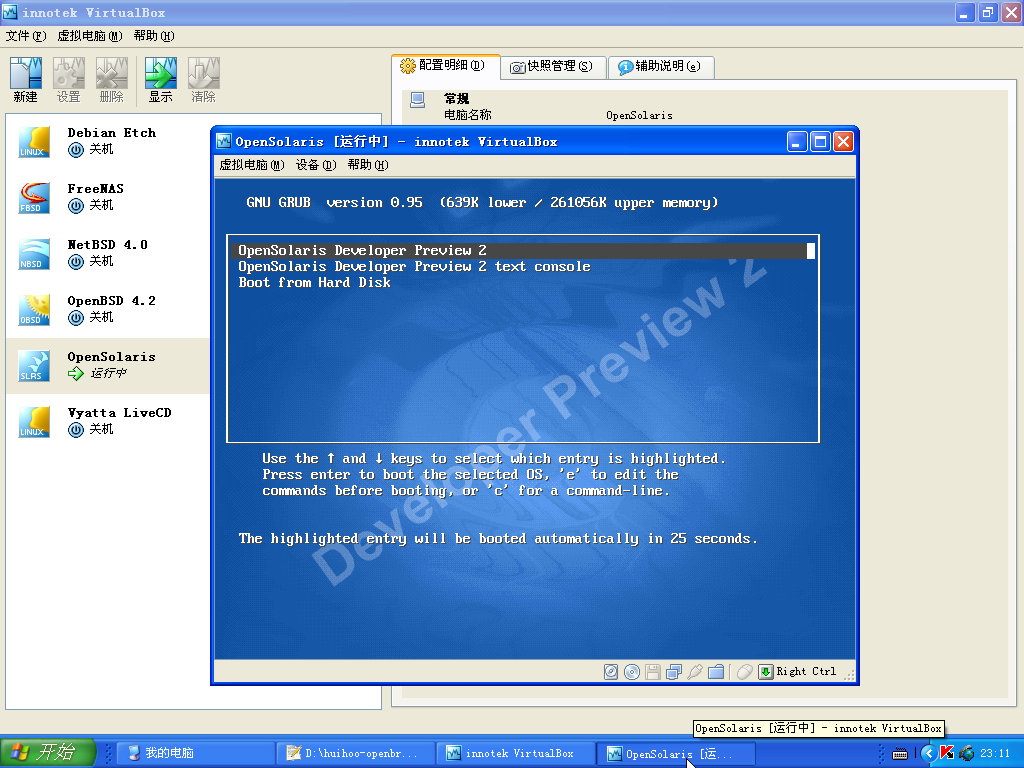
Task: Click the hard disk activity status icon
Action: (611, 672)
